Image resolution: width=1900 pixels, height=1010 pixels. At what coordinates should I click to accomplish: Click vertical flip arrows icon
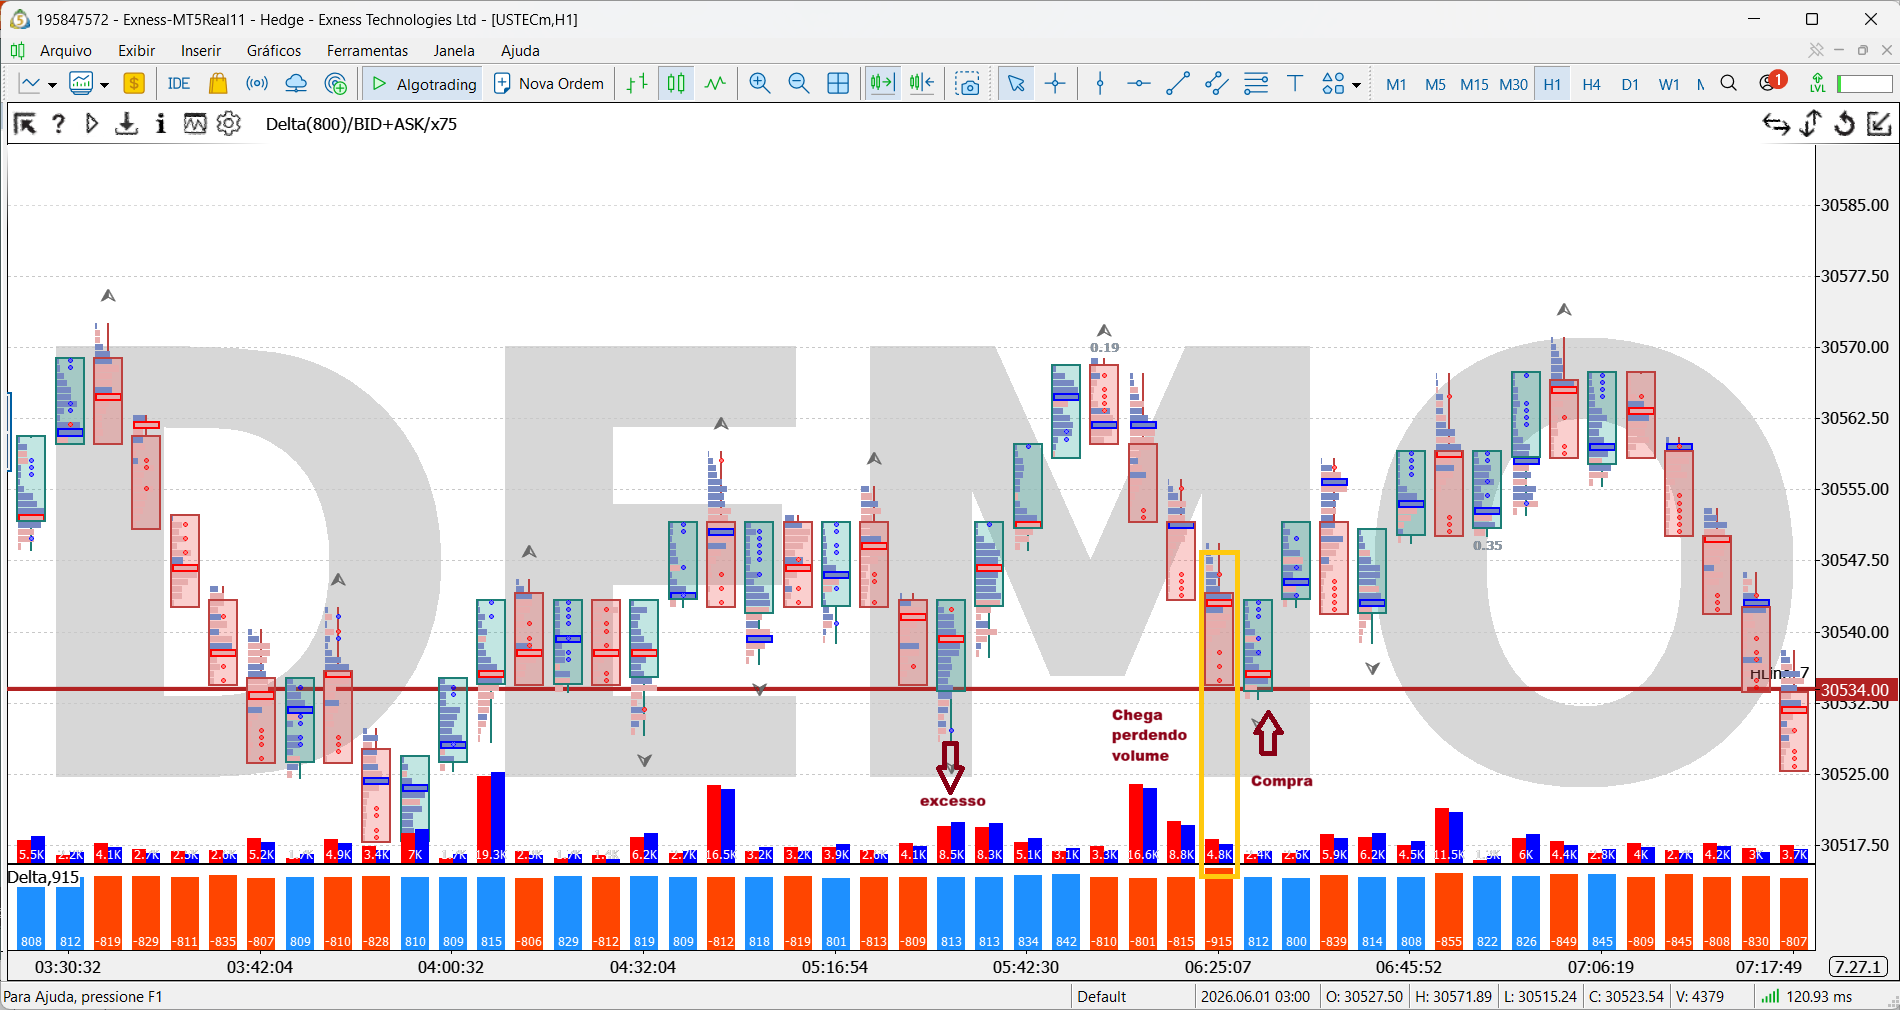point(1811,124)
